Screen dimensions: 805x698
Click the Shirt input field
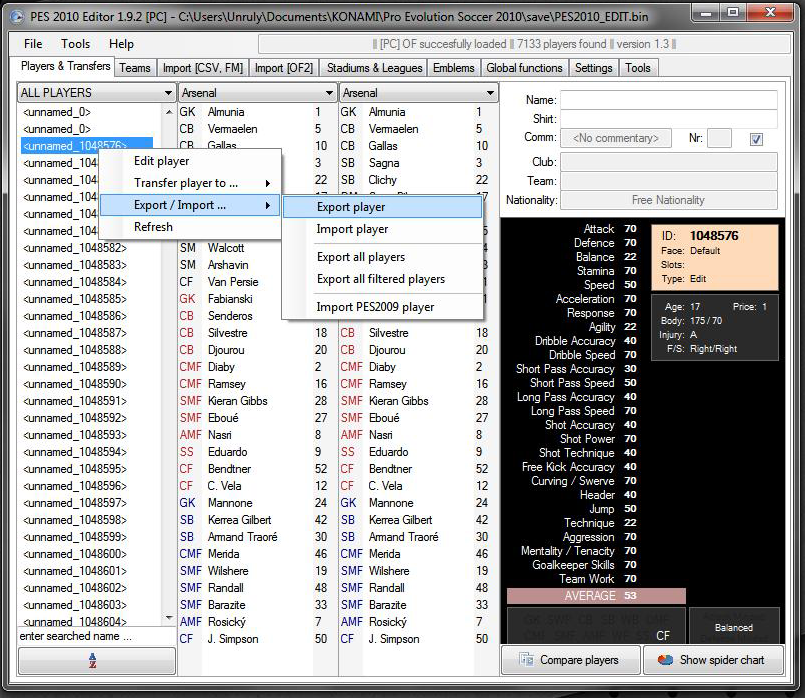coord(668,119)
